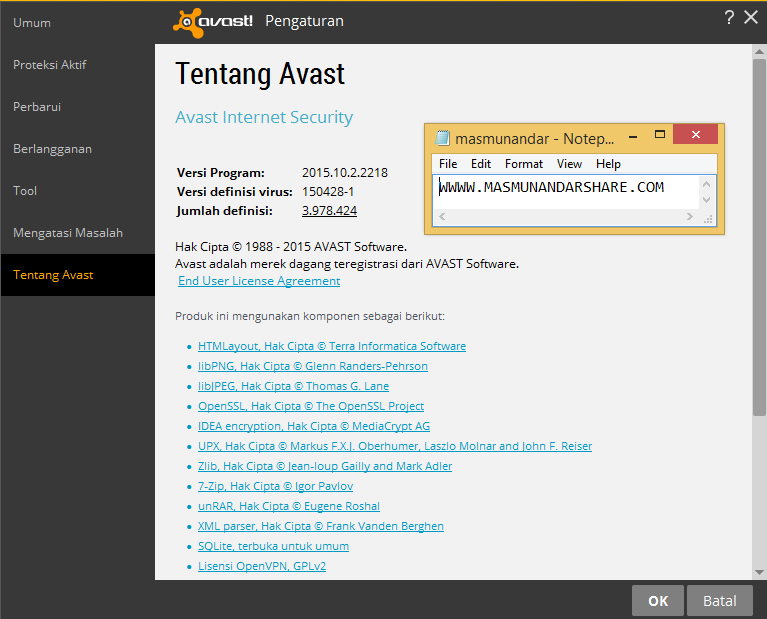Click the Notepad scroll down arrow
The width and height of the screenshot is (767, 619).
click(x=706, y=200)
